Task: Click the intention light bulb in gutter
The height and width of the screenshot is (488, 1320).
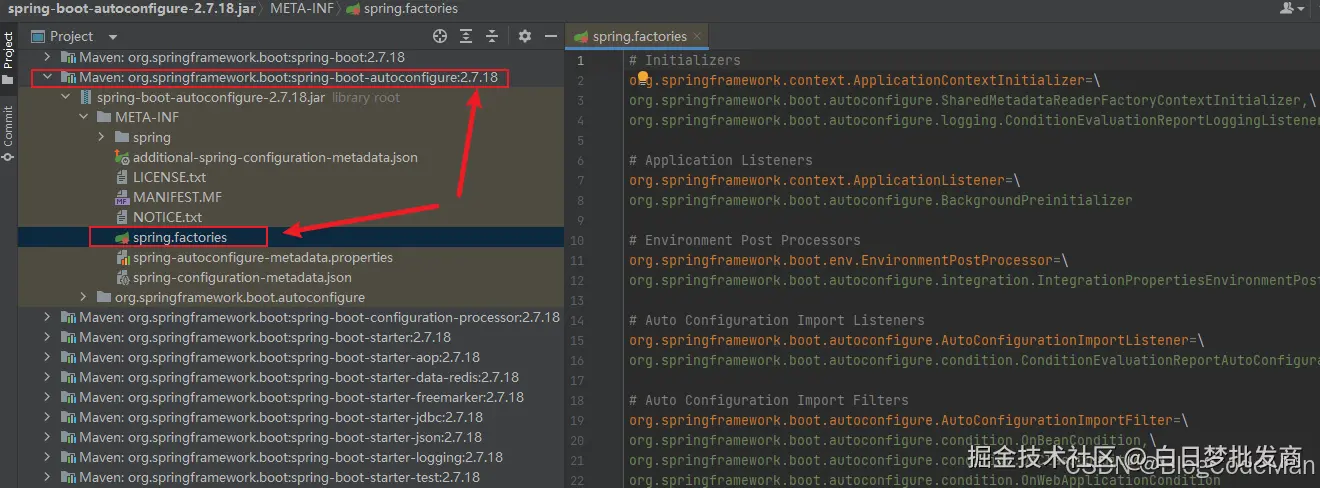Action: (643, 76)
